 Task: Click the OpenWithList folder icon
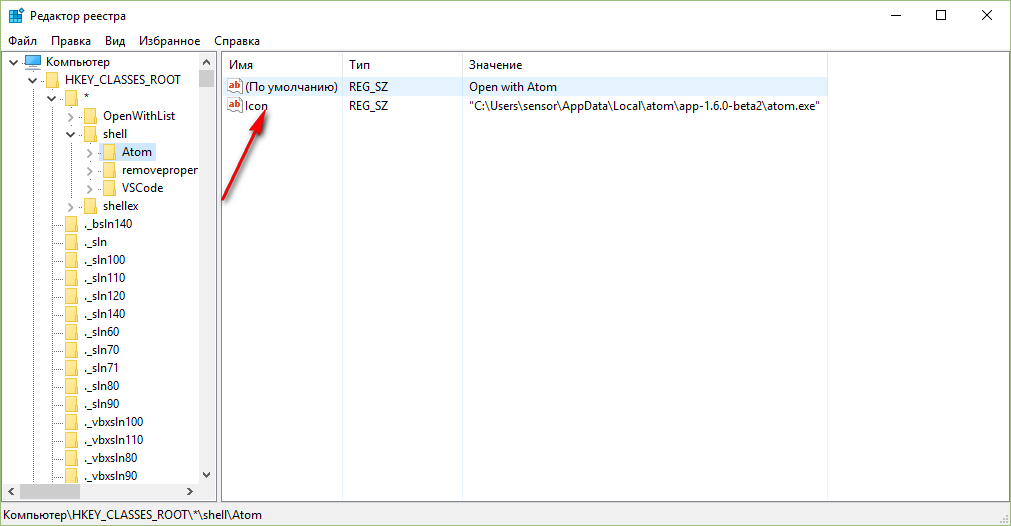(x=91, y=116)
